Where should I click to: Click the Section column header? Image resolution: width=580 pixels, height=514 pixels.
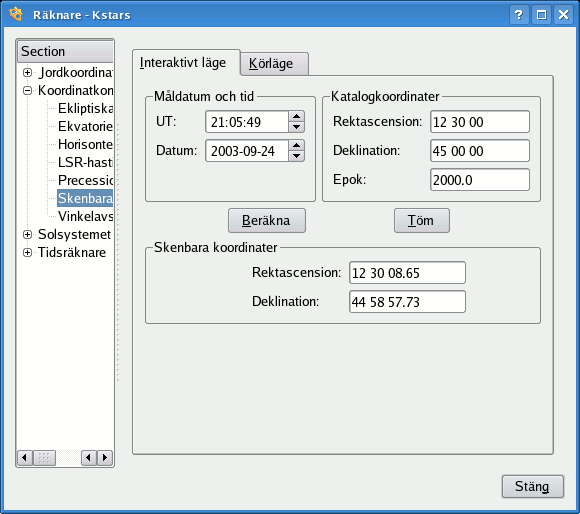(65, 51)
